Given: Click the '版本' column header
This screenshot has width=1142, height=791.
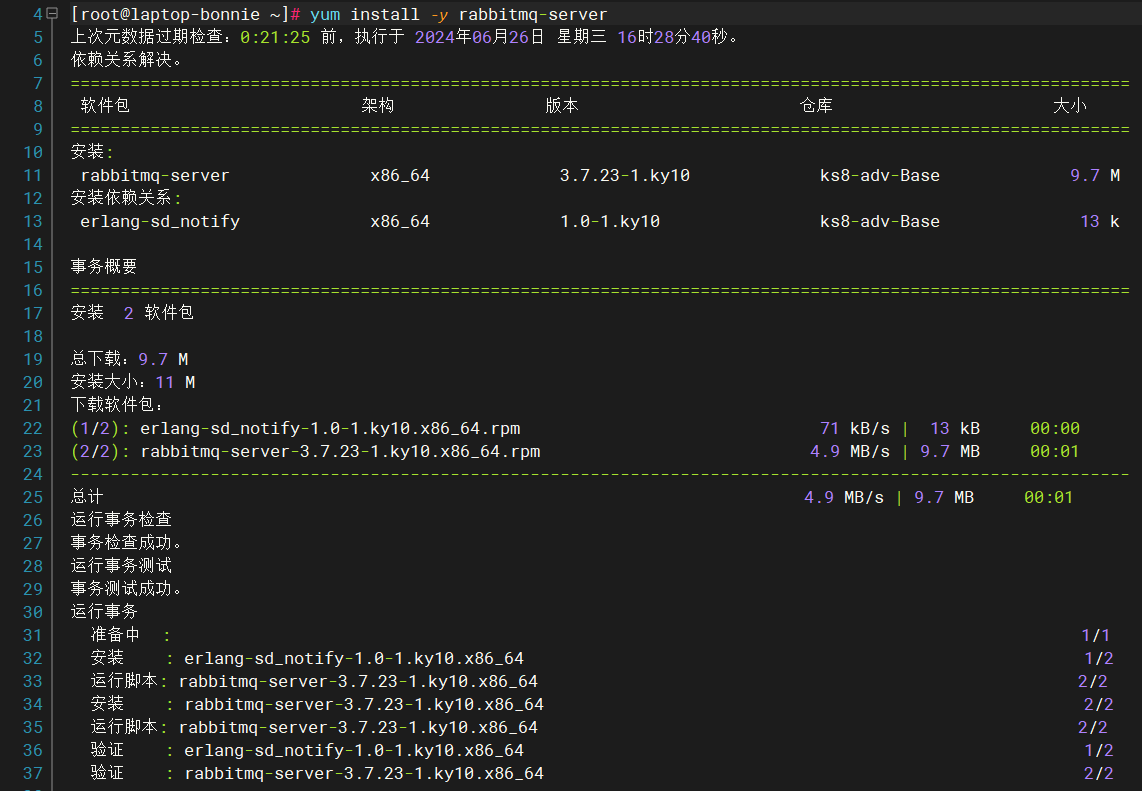Looking at the screenshot, I should (562, 106).
